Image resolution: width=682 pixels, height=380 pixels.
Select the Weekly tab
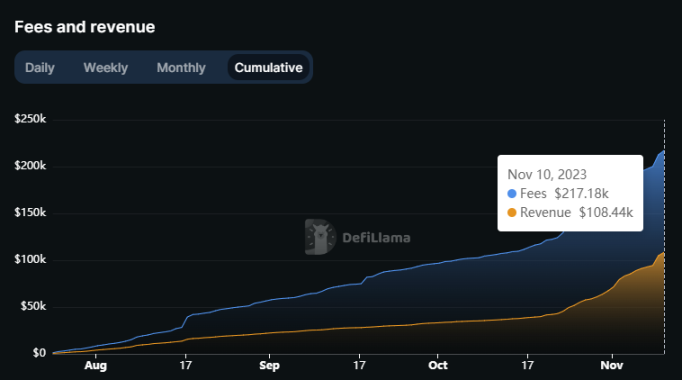[x=106, y=67]
